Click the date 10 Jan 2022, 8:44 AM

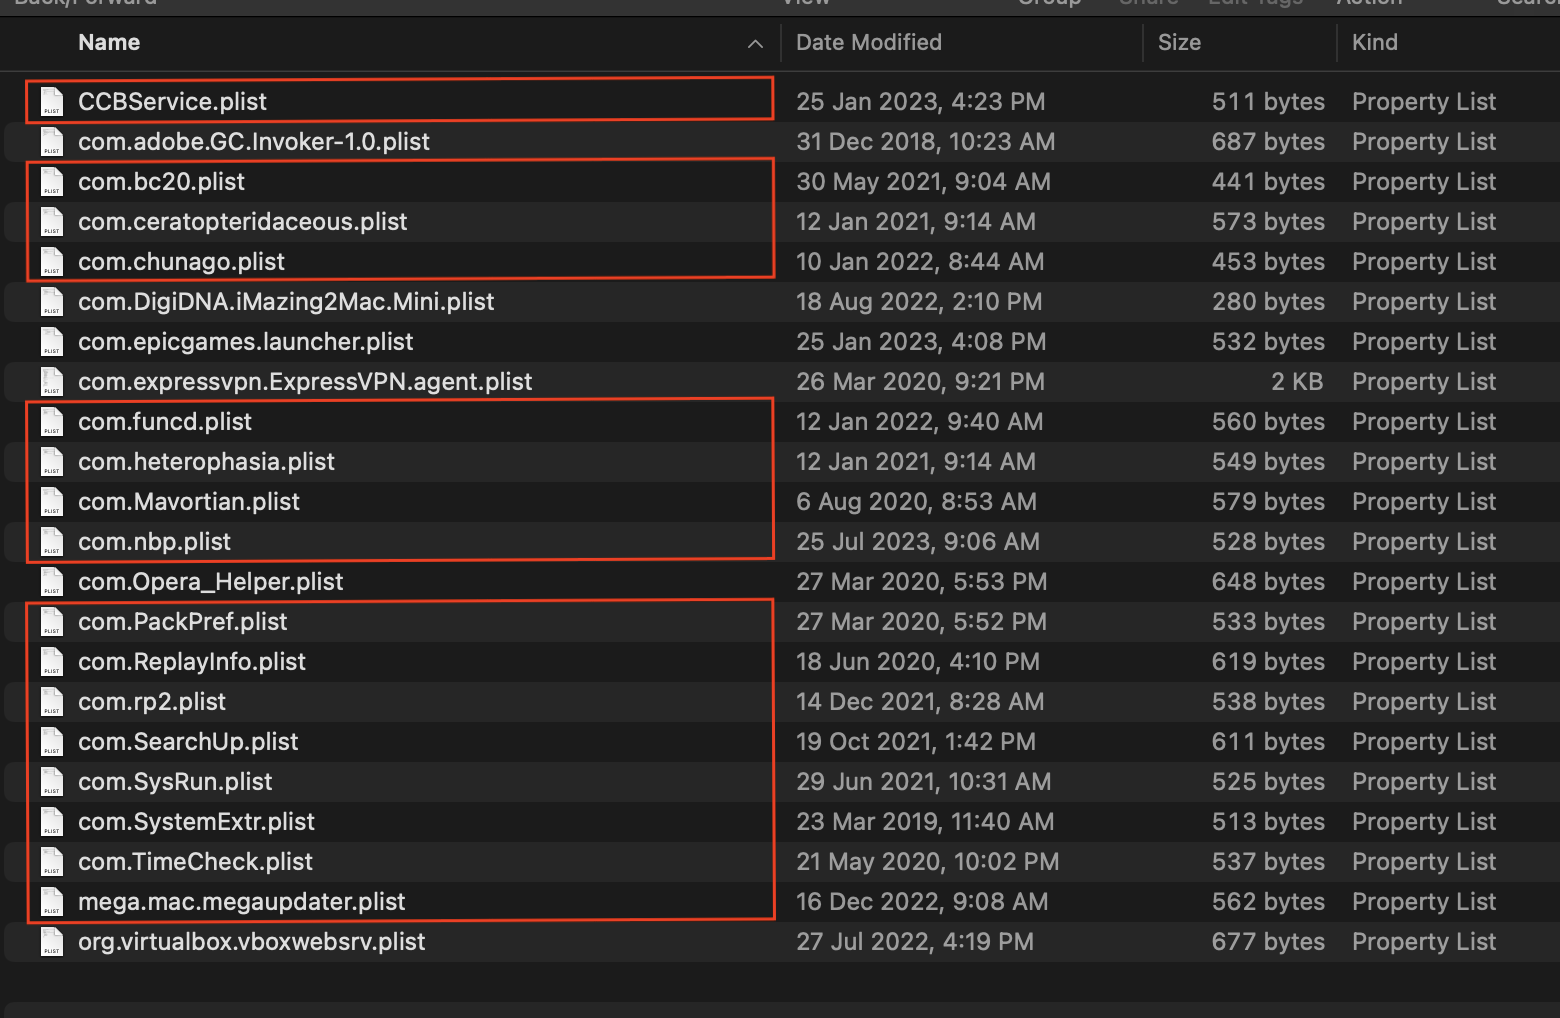[920, 261]
